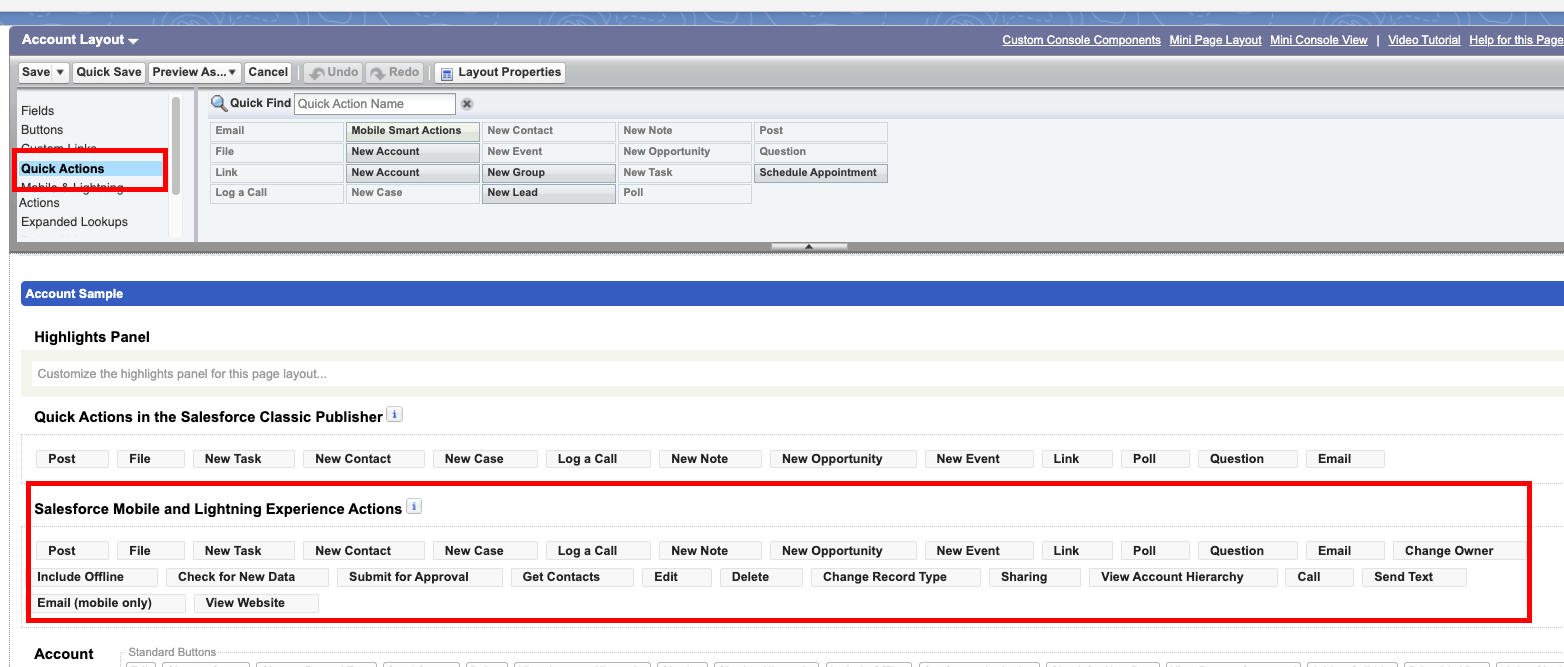The image size is (1564, 667).
Task: Select New Case in the palette
Action: (x=413, y=193)
